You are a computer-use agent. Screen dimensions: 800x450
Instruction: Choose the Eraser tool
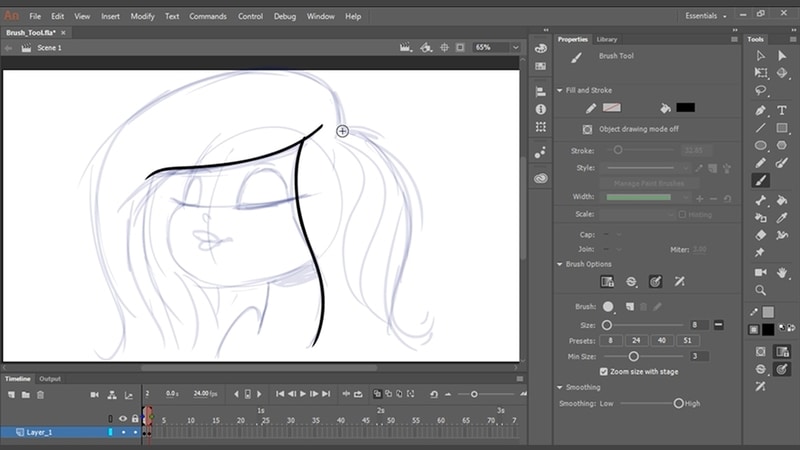pyautogui.click(x=761, y=235)
